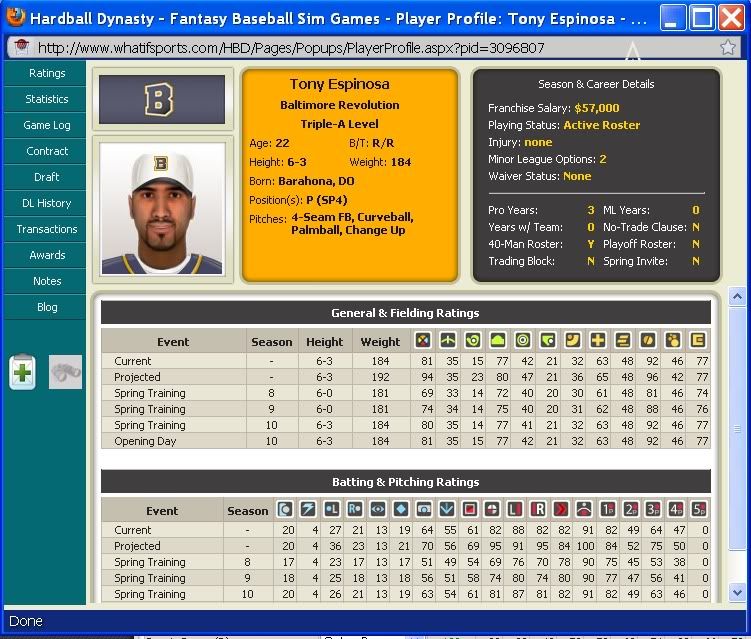Click the scroll up arrow on the ratings scrollbar

tap(736, 297)
